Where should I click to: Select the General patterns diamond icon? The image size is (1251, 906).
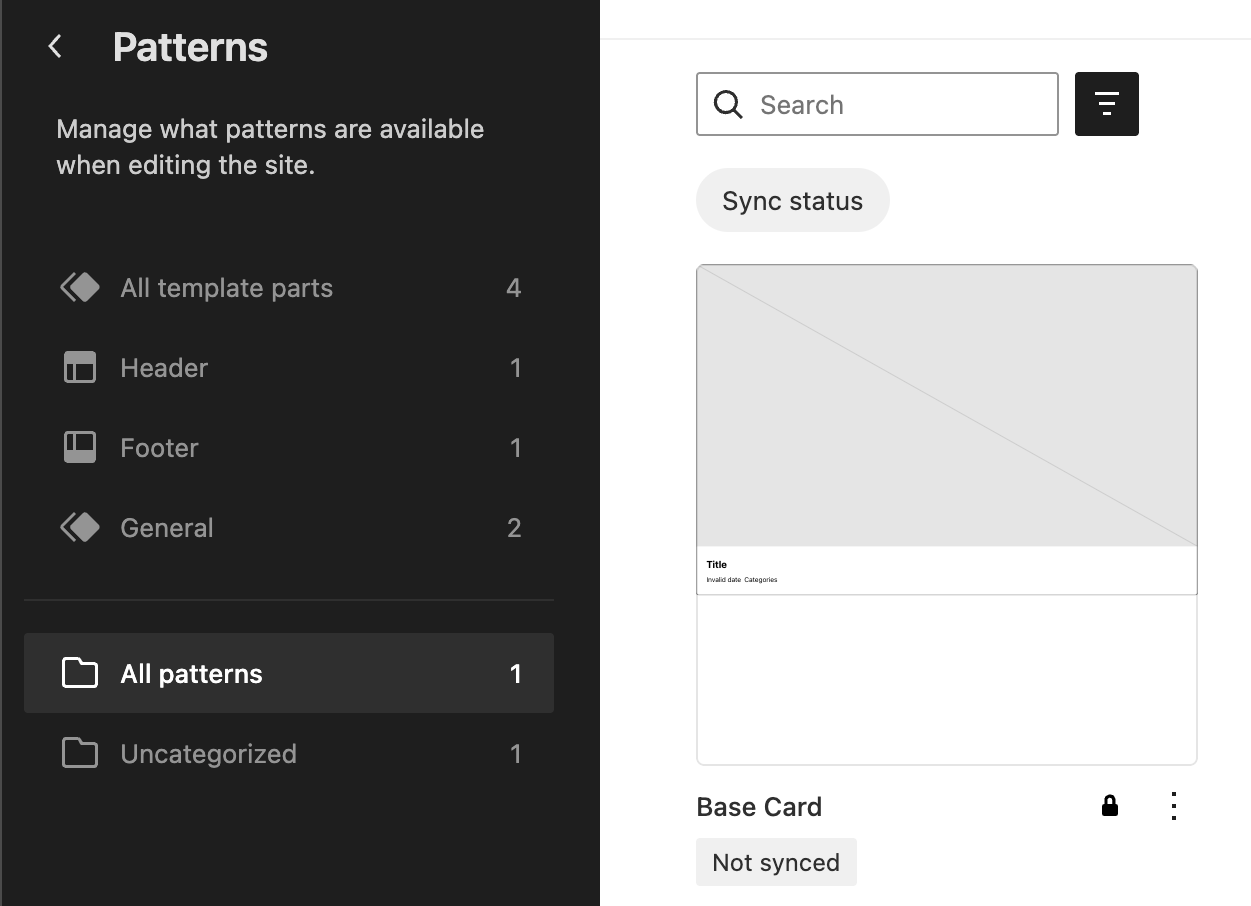click(79, 527)
